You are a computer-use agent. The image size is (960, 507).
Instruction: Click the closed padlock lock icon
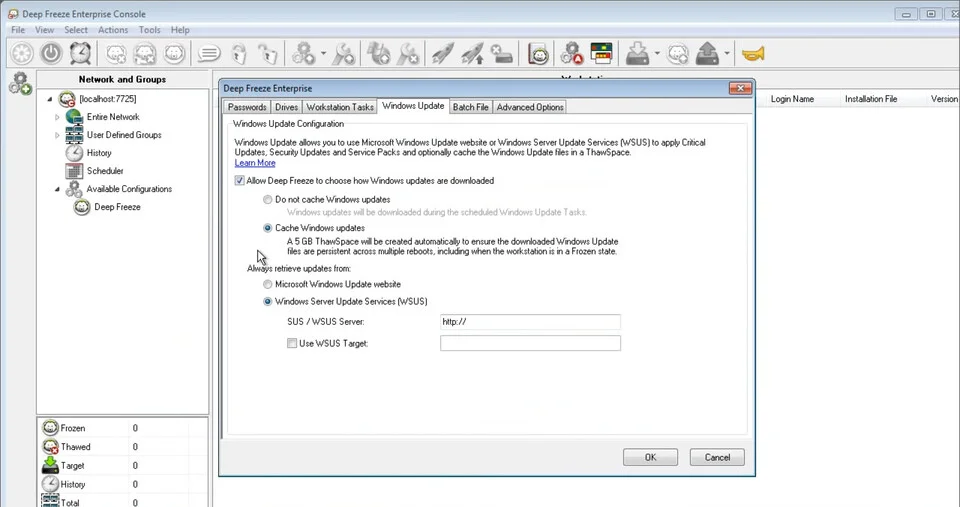[239, 54]
